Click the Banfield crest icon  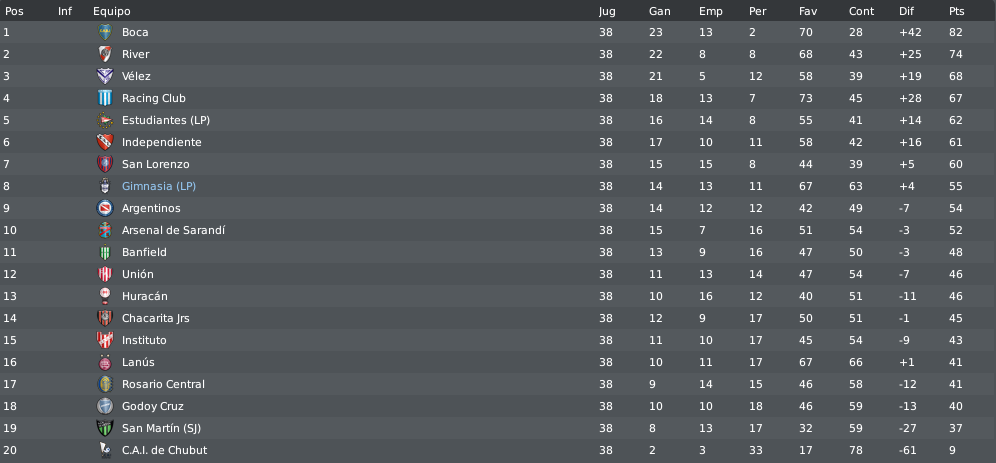tap(105, 252)
